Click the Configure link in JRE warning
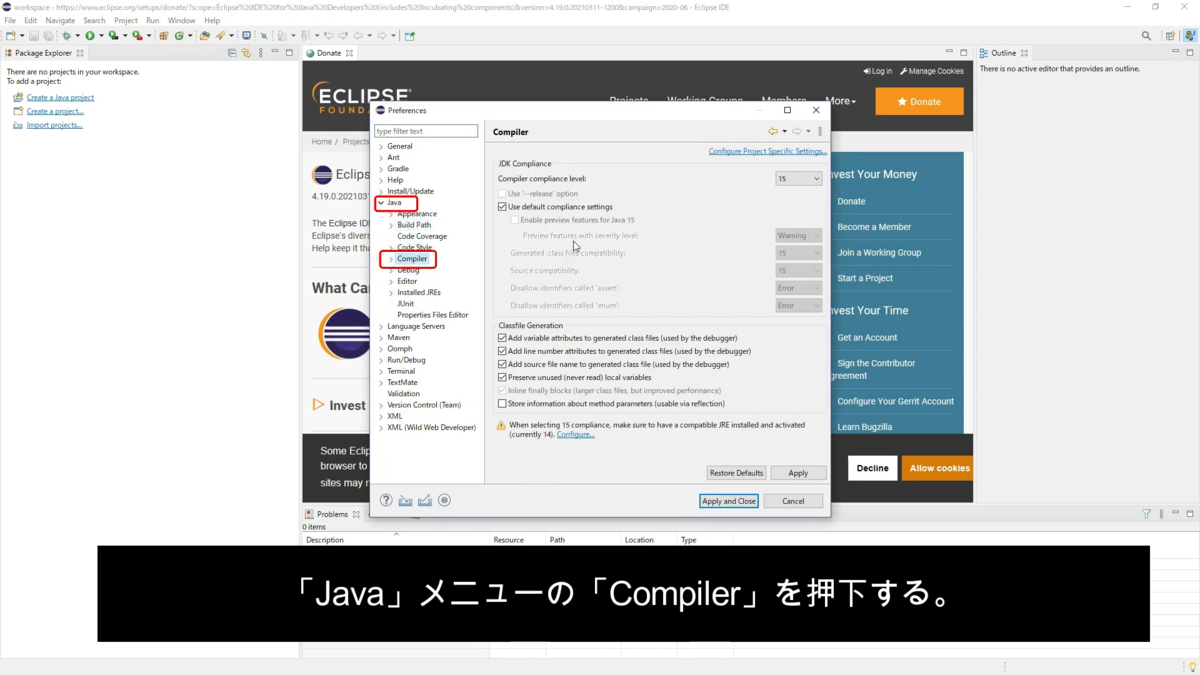1200x675 pixels. (x=575, y=435)
